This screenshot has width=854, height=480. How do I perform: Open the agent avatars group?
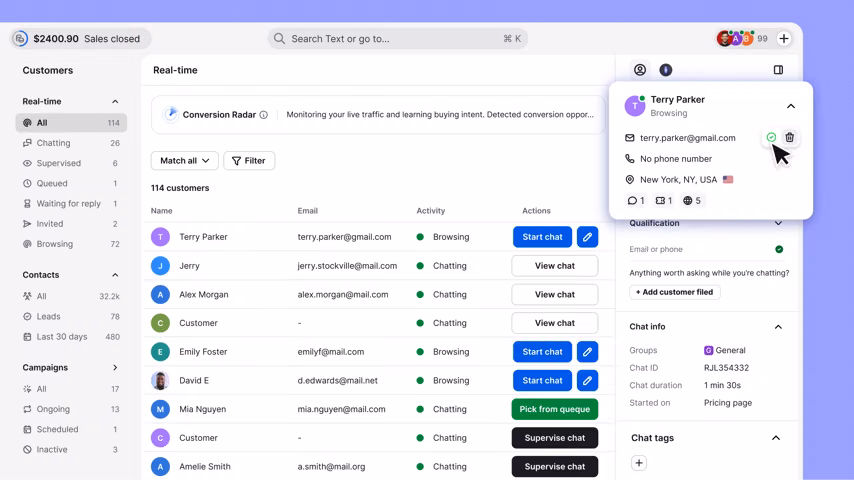click(735, 39)
